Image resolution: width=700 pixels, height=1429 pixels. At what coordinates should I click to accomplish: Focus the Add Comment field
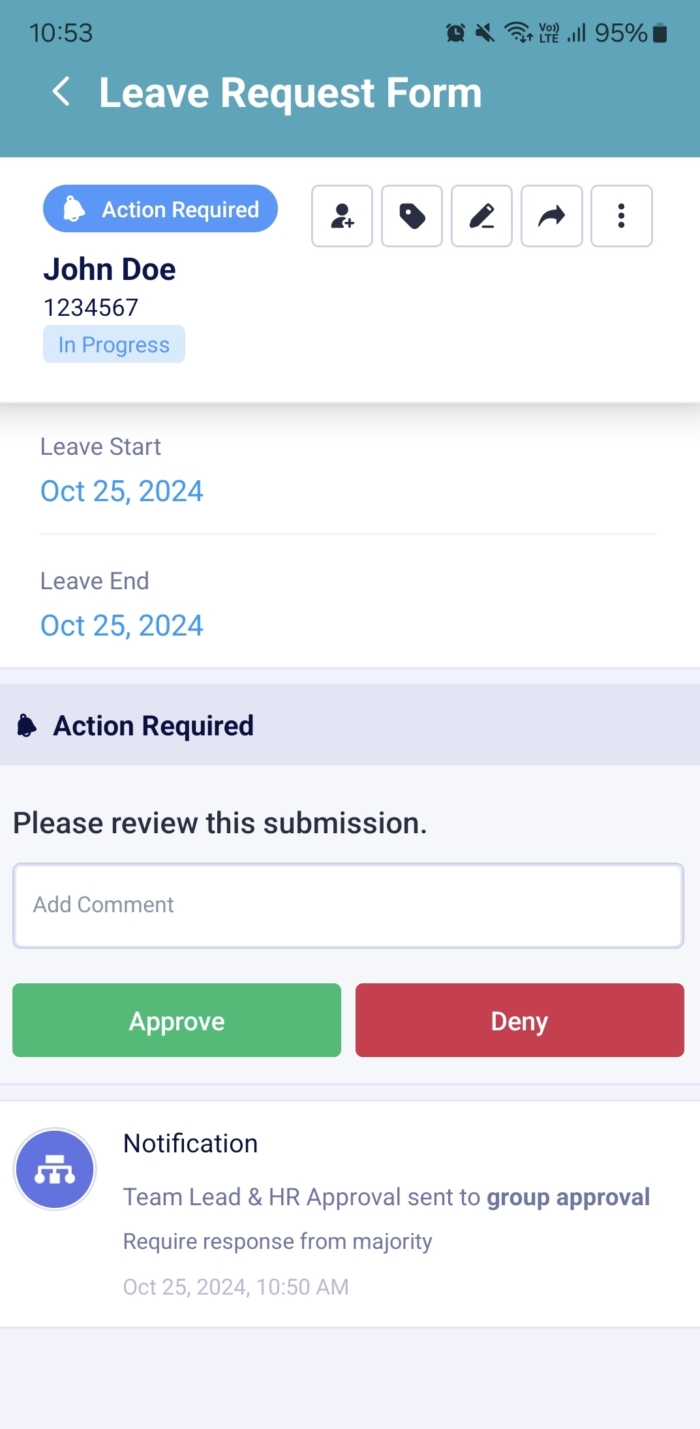[348, 905]
